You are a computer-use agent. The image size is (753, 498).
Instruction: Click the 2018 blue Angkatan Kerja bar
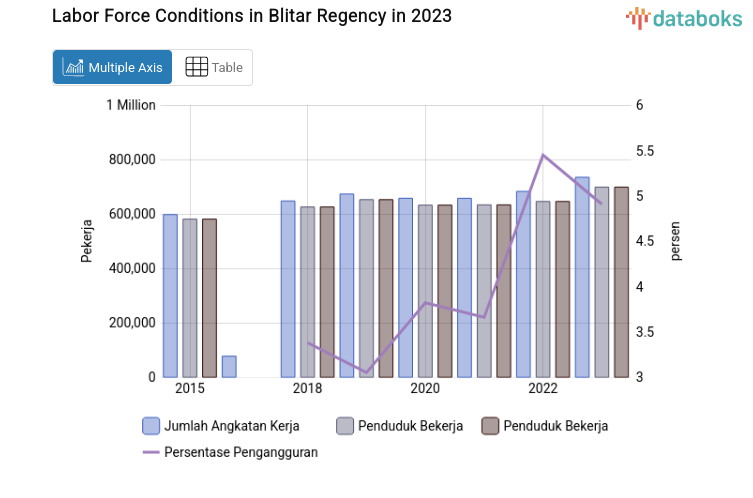(x=288, y=289)
